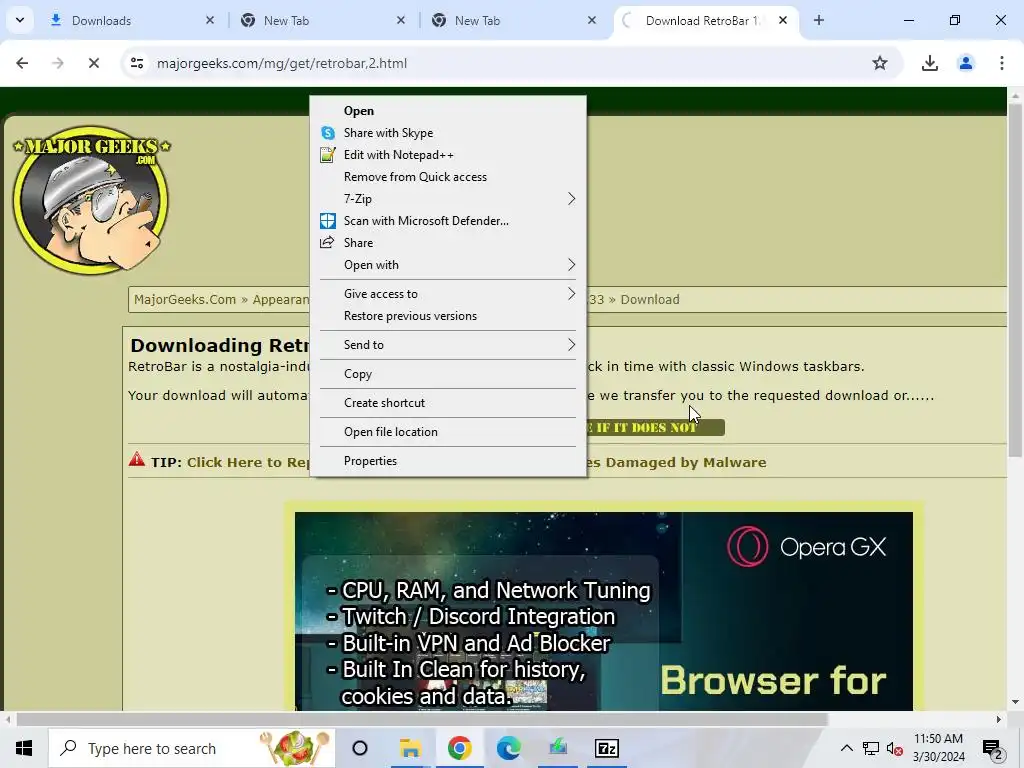Expand the 7-Zip submenu
The image size is (1024, 768).
point(448,199)
